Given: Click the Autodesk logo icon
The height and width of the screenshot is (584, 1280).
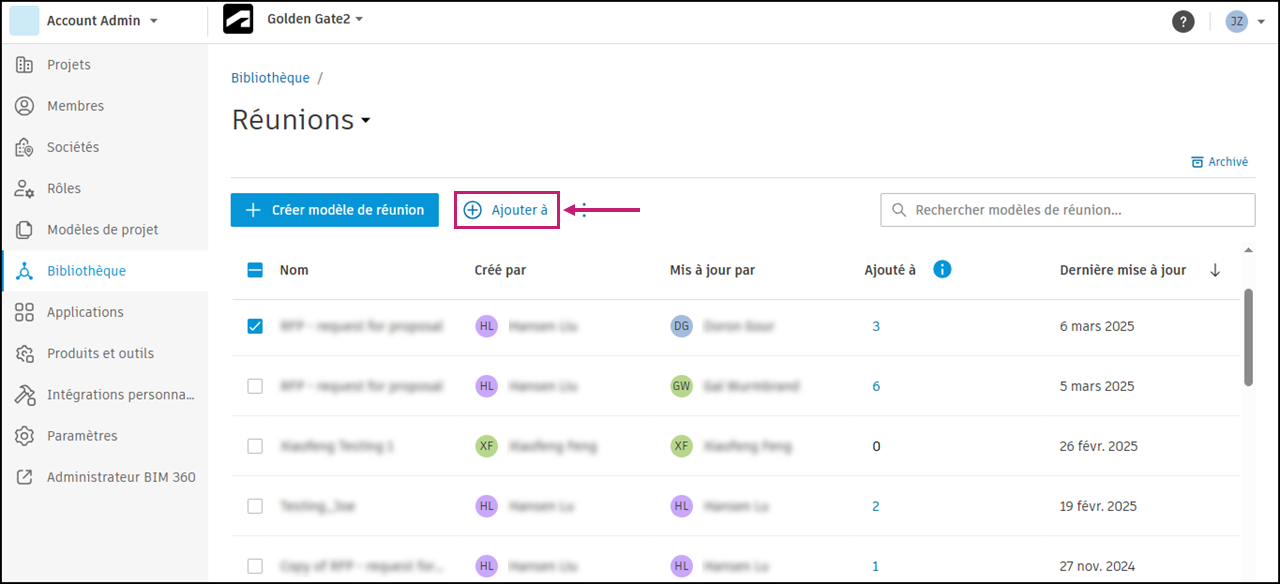Looking at the screenshot, I should pos(238,20).
